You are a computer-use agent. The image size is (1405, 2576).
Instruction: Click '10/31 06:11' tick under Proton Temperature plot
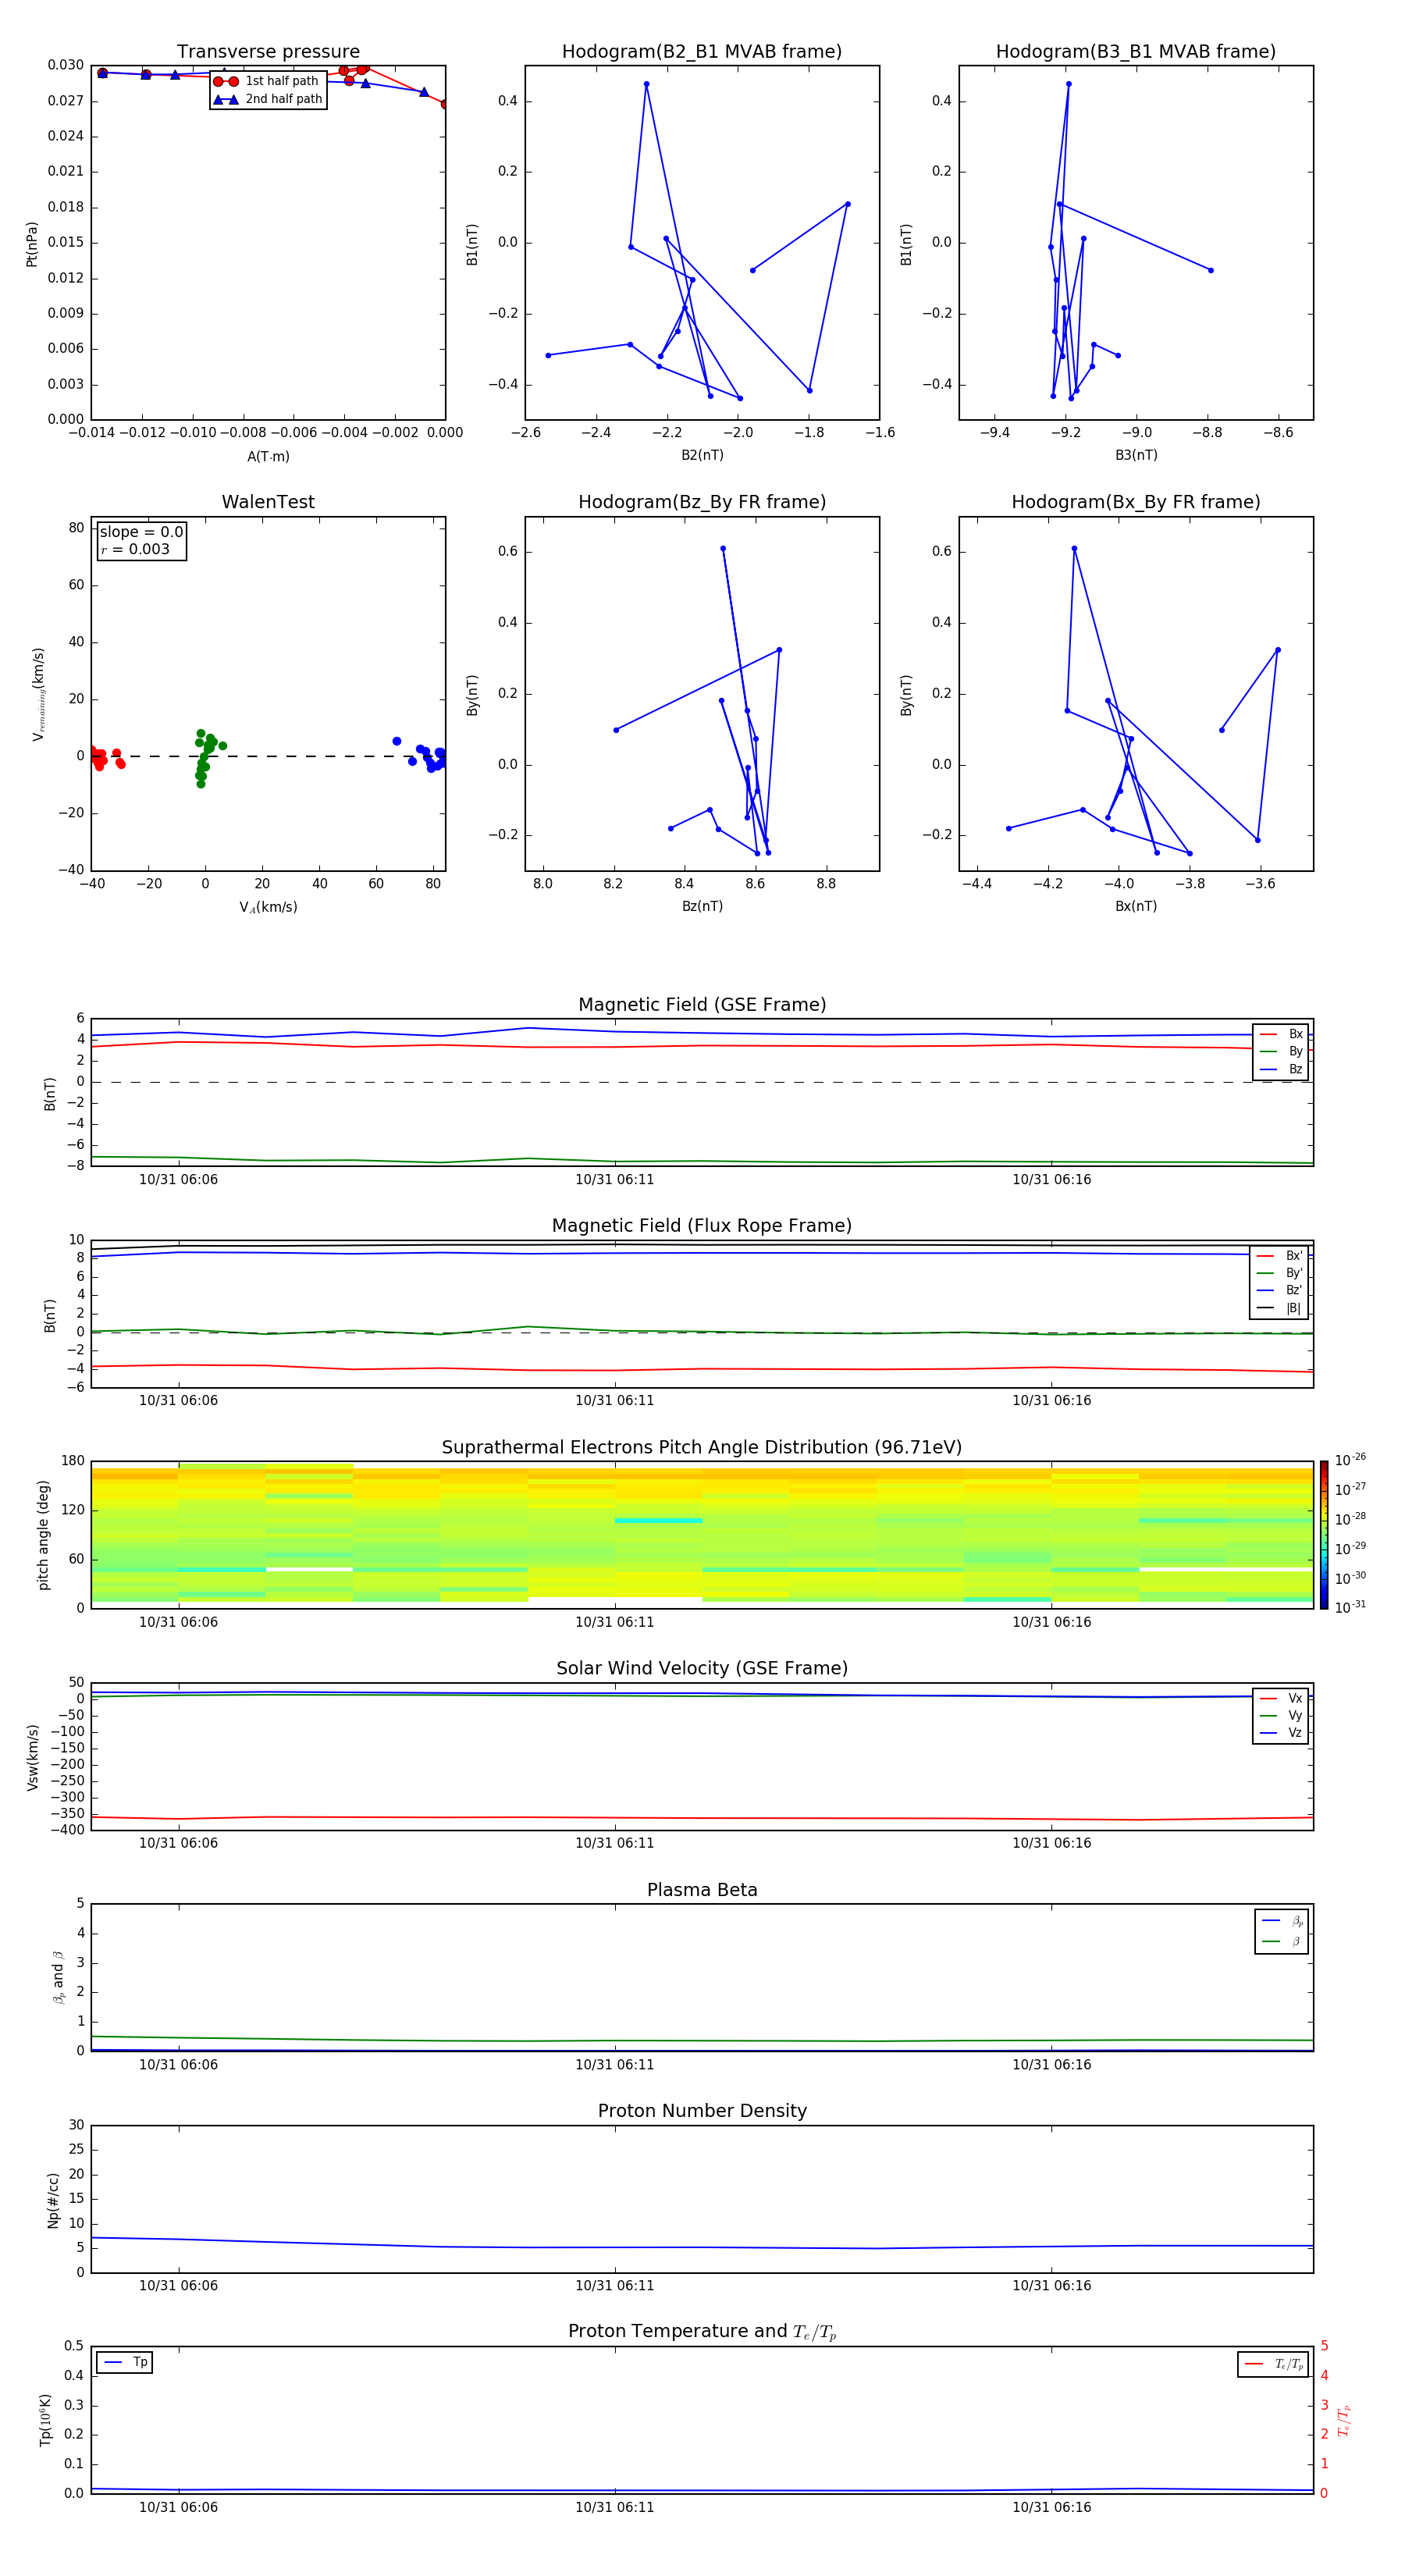point(614,2507)
